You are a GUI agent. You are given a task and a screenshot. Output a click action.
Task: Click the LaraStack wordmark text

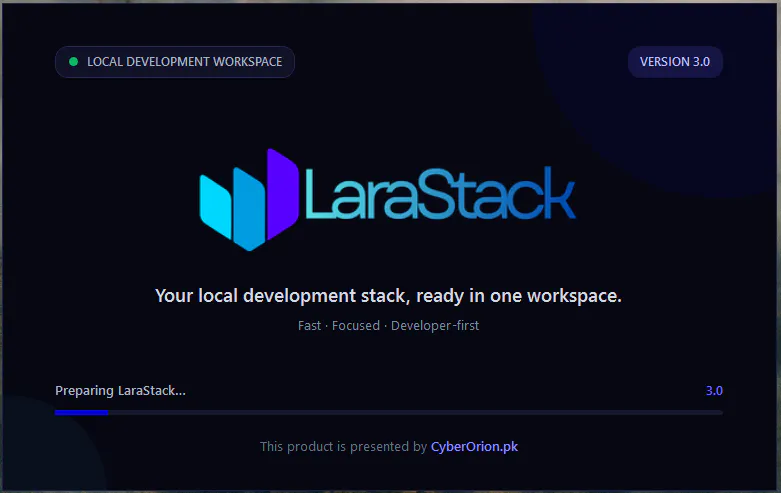440,194
